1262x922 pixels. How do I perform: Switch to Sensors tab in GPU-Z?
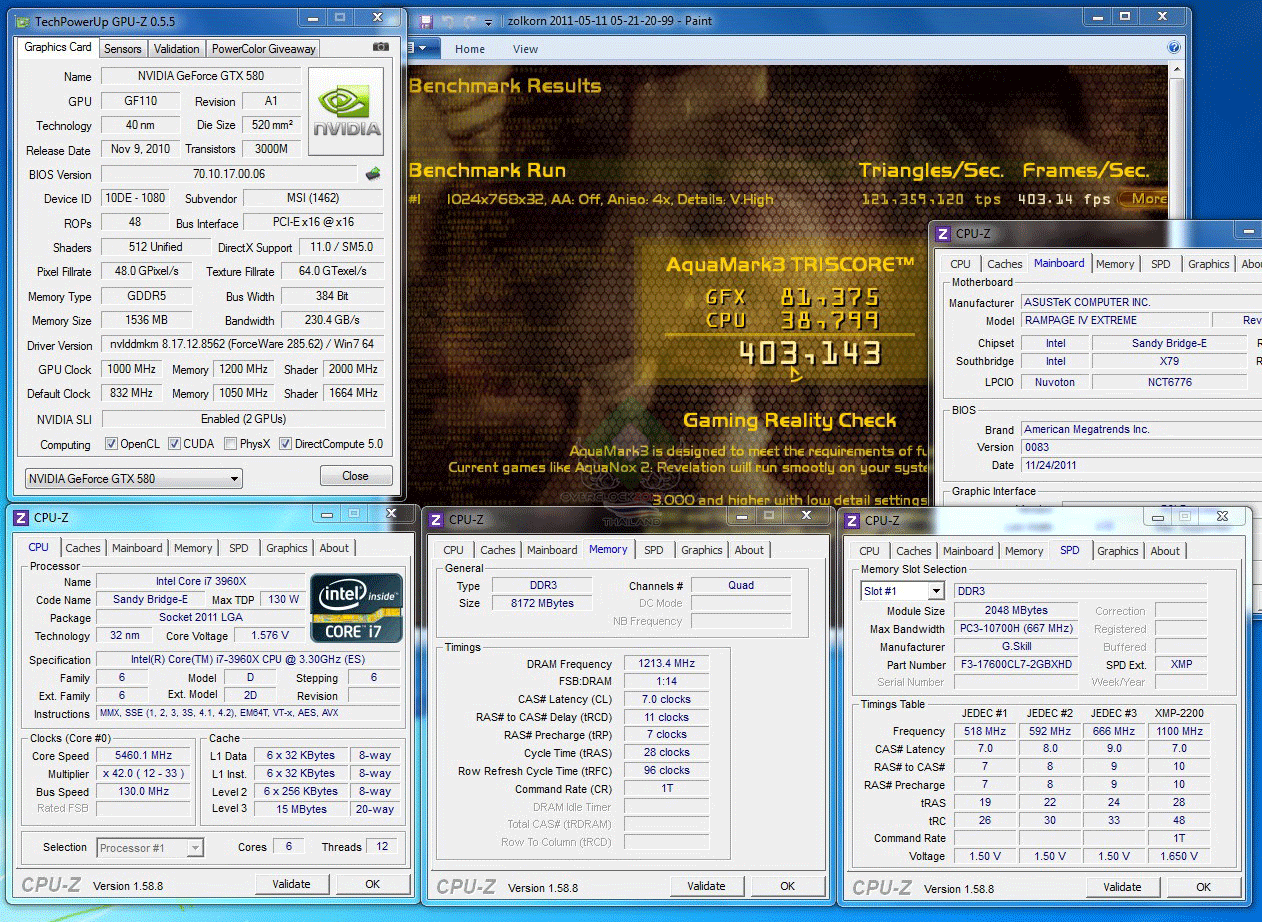123,48
